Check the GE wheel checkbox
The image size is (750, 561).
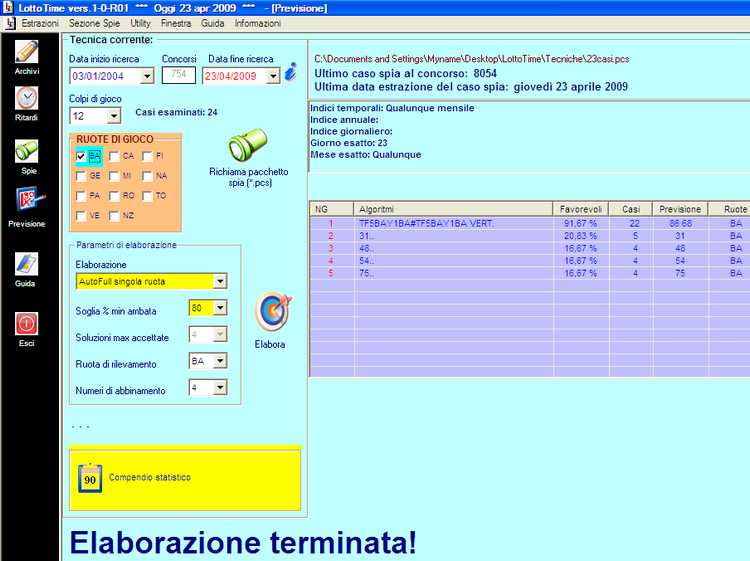pyautogui.click(x=81, y=176)
